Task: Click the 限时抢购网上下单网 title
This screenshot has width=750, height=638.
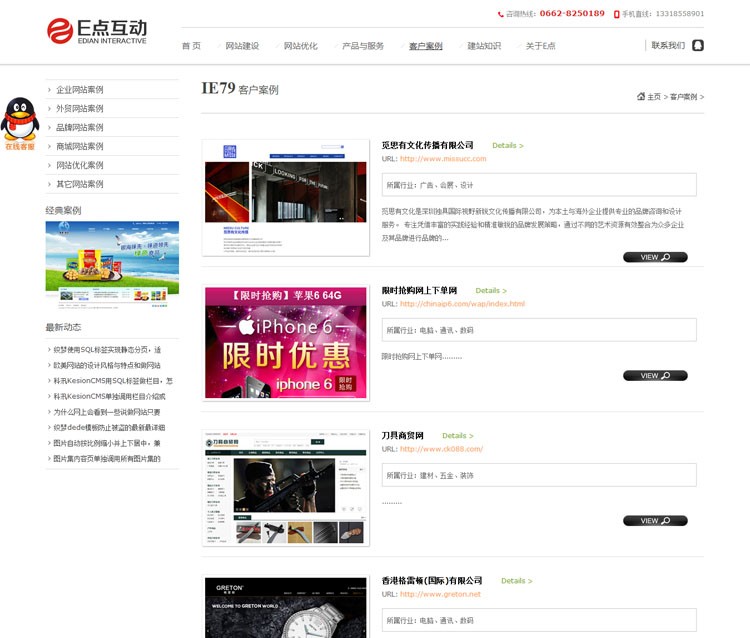Action: pos(419,290)
